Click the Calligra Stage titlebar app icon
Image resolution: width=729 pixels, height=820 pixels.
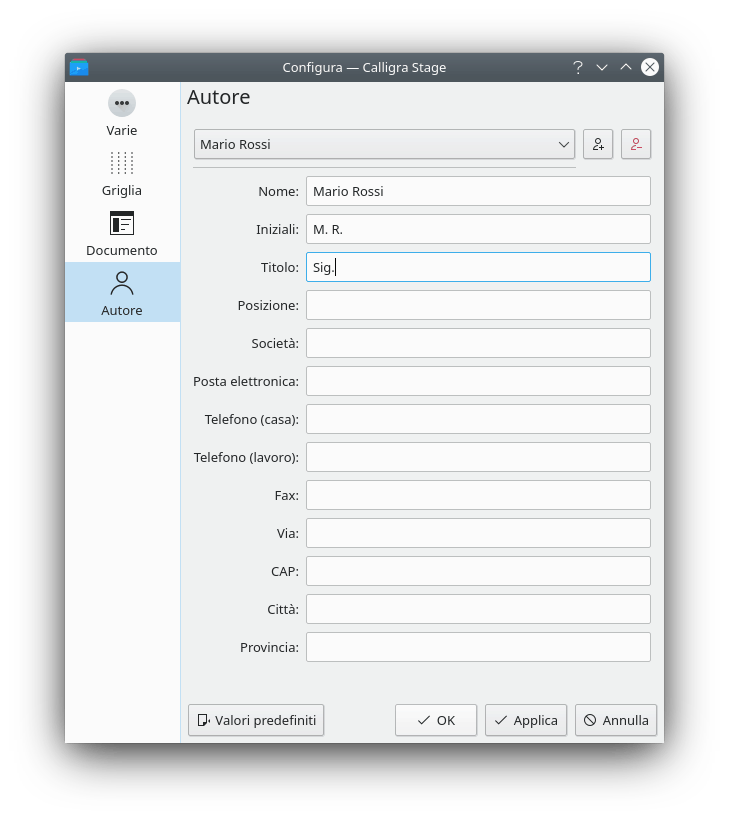pyautogui.click(x=79, y=67)
